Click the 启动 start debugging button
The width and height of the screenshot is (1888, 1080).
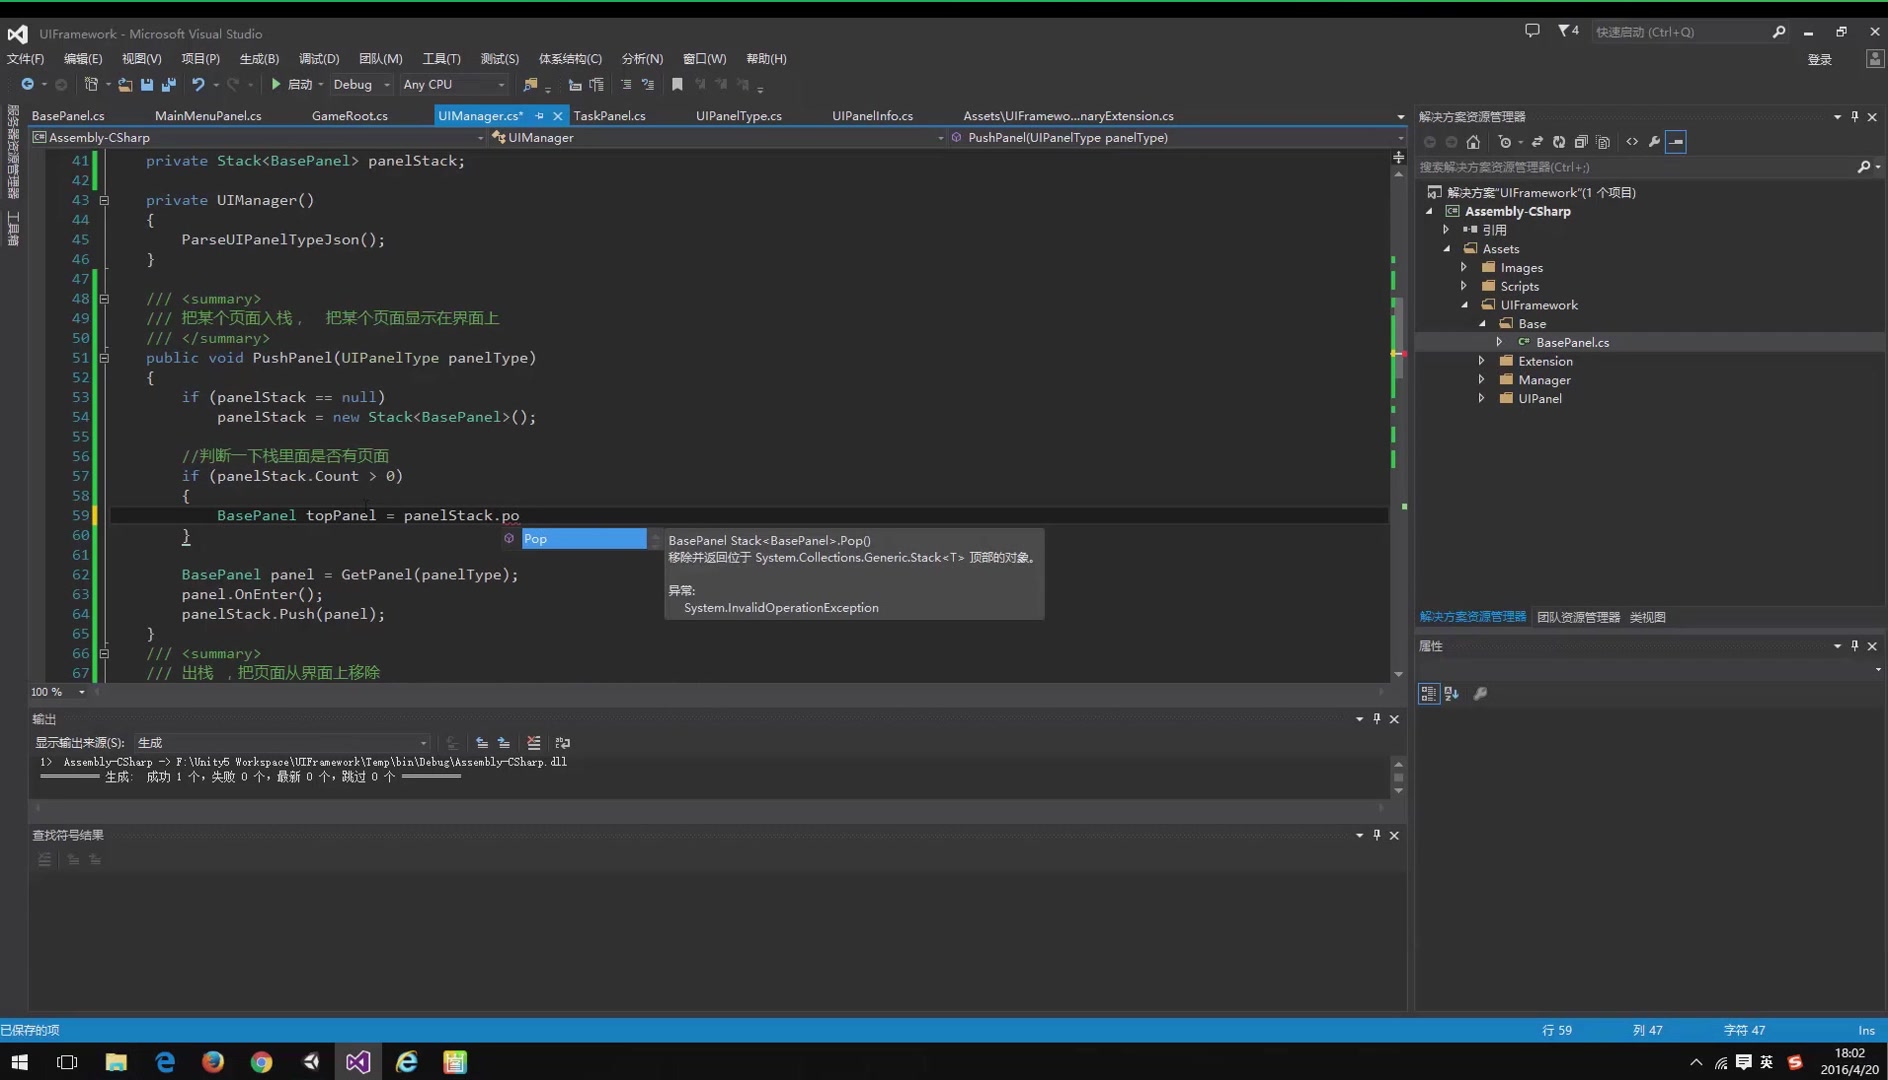click(x=293, y=84)
